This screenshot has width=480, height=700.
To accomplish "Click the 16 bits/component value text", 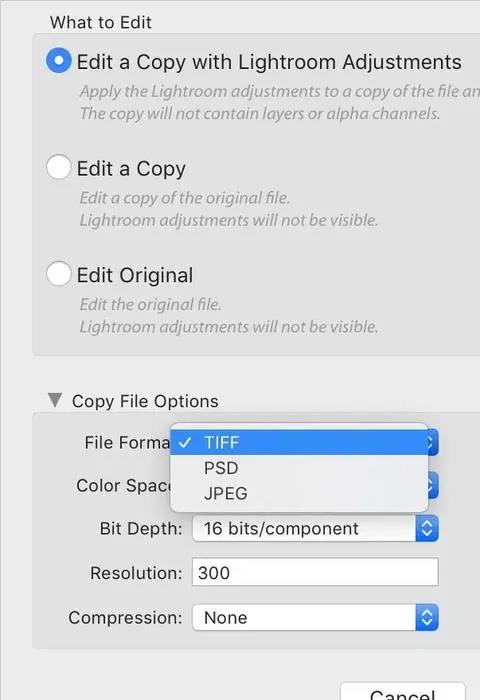I will coord(281,529).
